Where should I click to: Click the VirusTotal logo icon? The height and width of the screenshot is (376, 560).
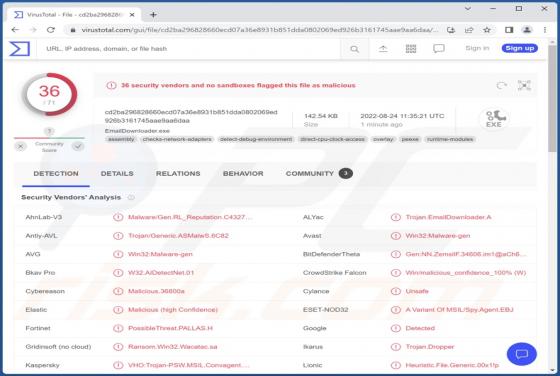[x=19, y=49]
